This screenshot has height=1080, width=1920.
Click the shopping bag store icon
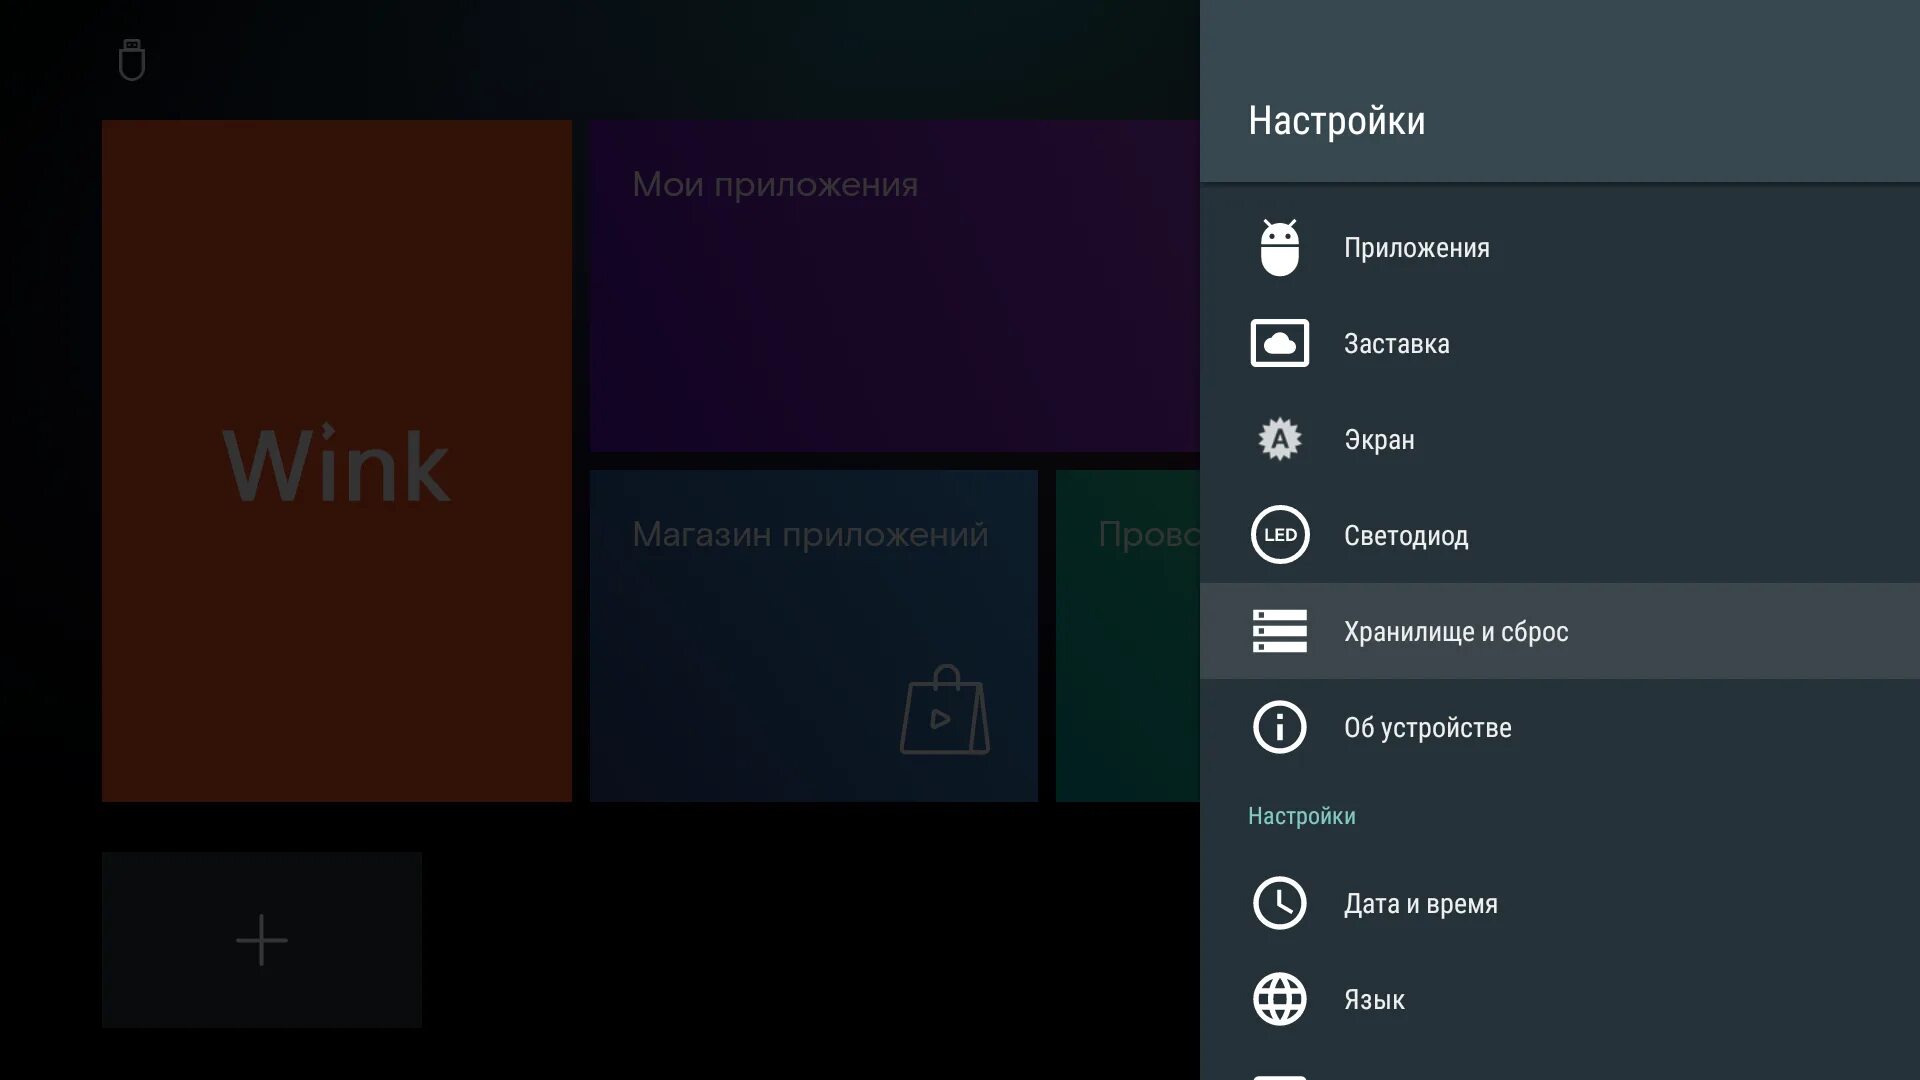tap(944, 711)
